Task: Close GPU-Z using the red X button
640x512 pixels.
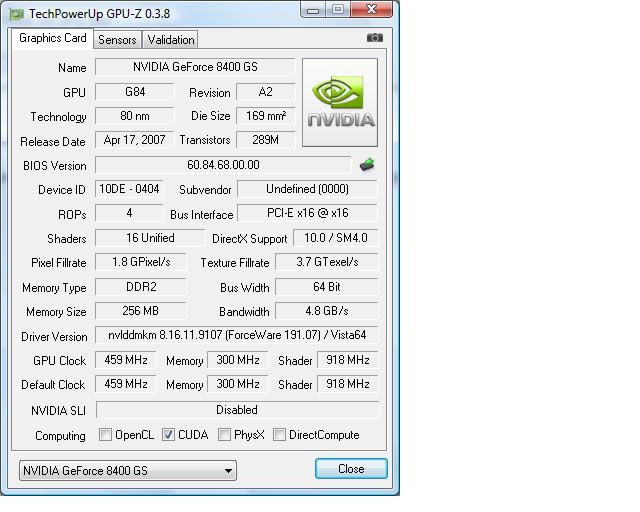Action: (371, 10)
